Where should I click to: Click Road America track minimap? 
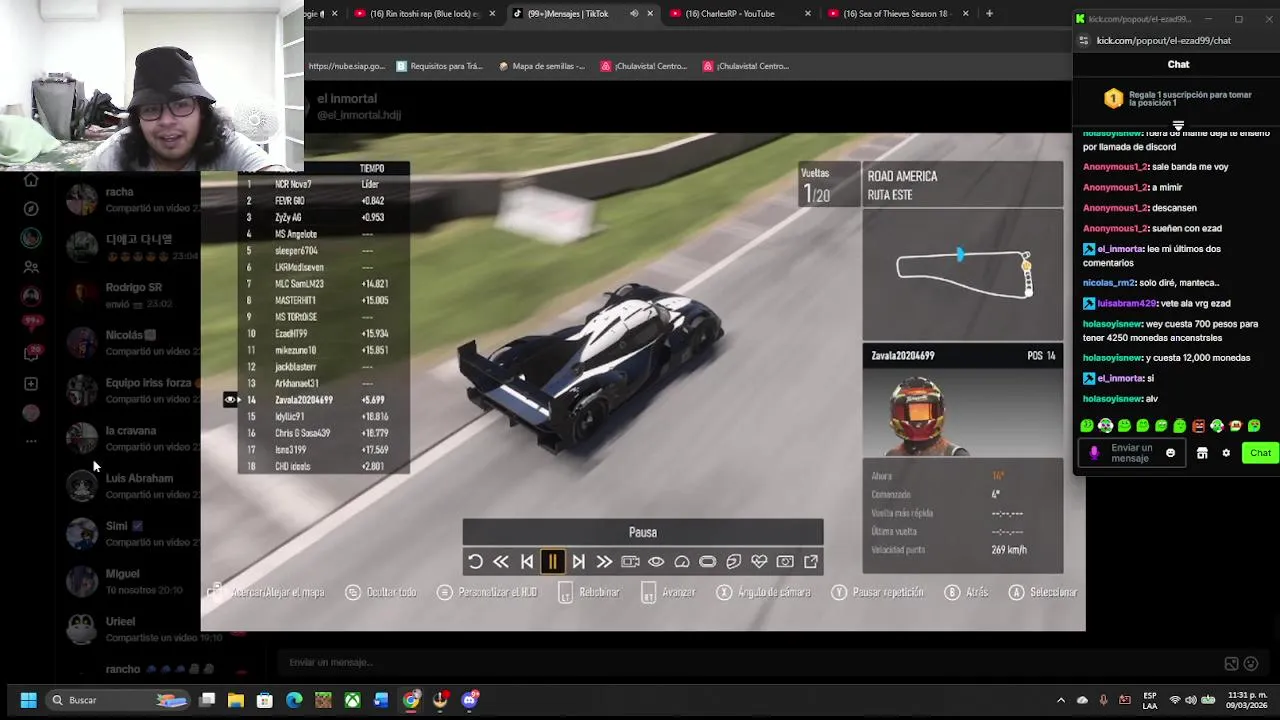tap(963, 274)
